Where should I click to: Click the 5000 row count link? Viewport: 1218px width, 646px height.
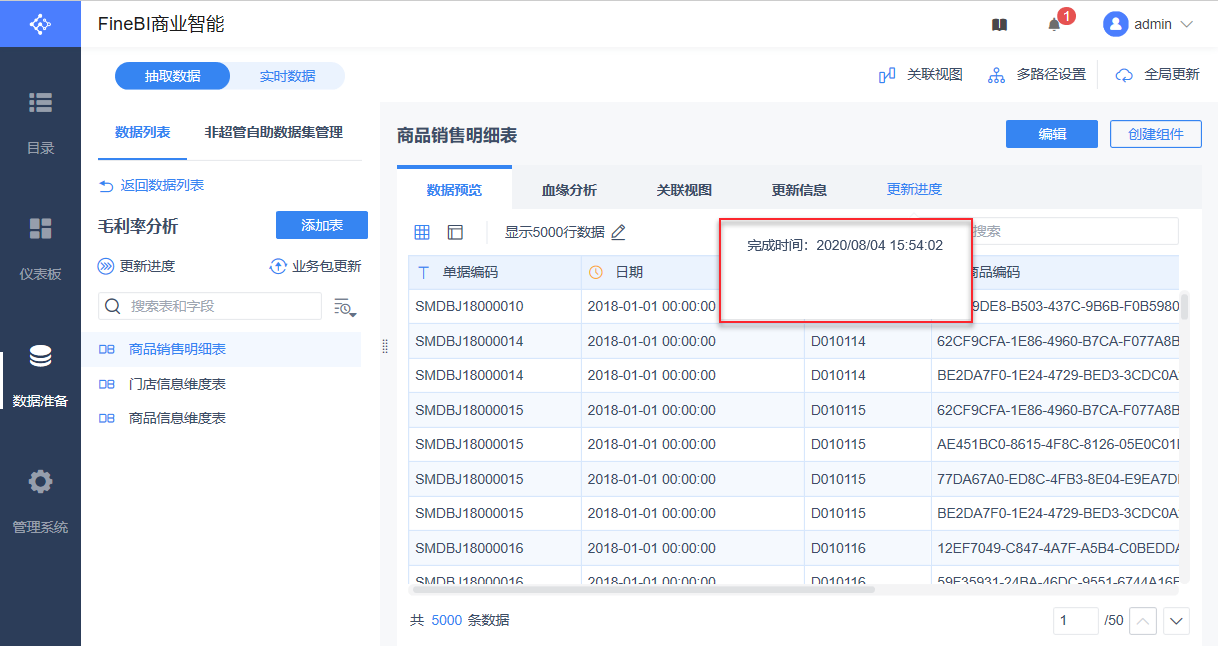pyautogui.click(x=447, y=620)
